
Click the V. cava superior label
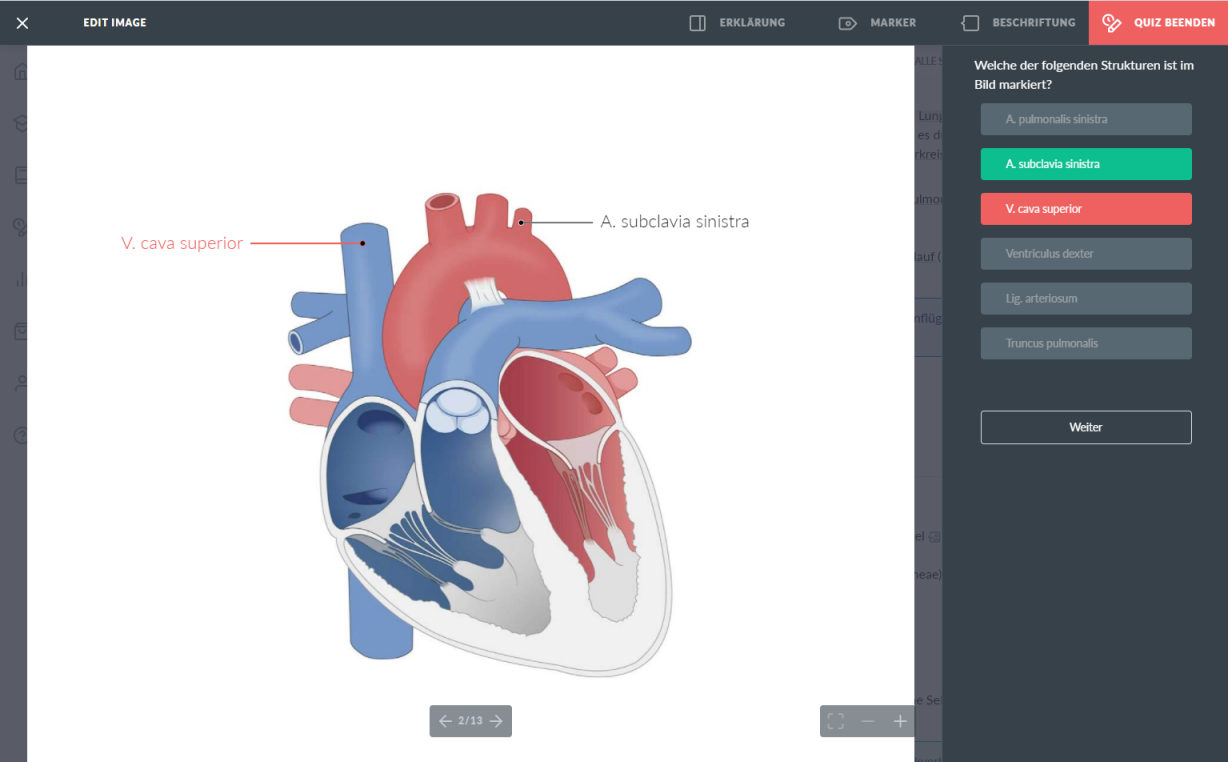(182, 243)
